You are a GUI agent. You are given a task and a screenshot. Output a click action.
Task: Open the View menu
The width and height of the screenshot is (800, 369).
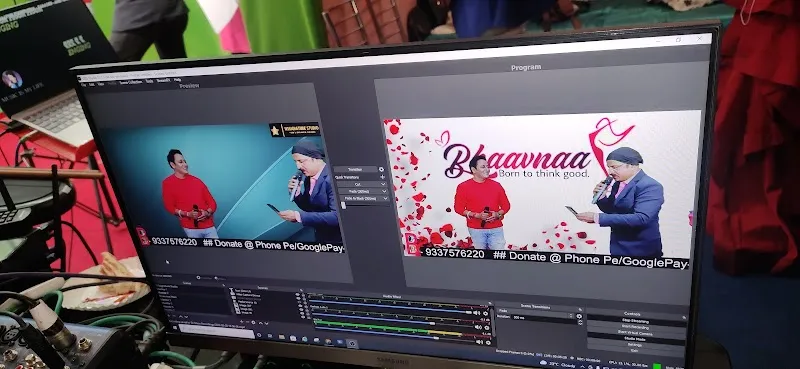click(101, 84)
